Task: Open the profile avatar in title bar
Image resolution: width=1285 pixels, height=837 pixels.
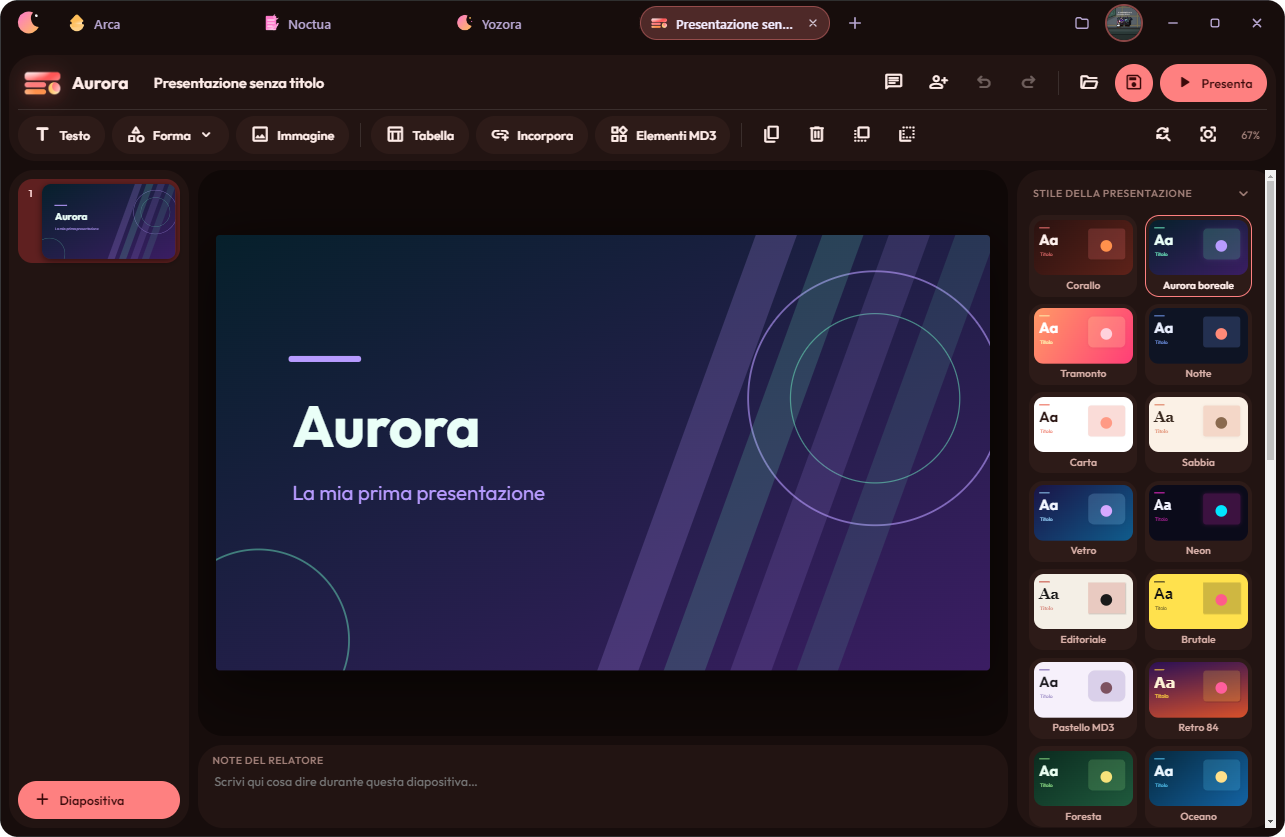Action: [1124, 23]
